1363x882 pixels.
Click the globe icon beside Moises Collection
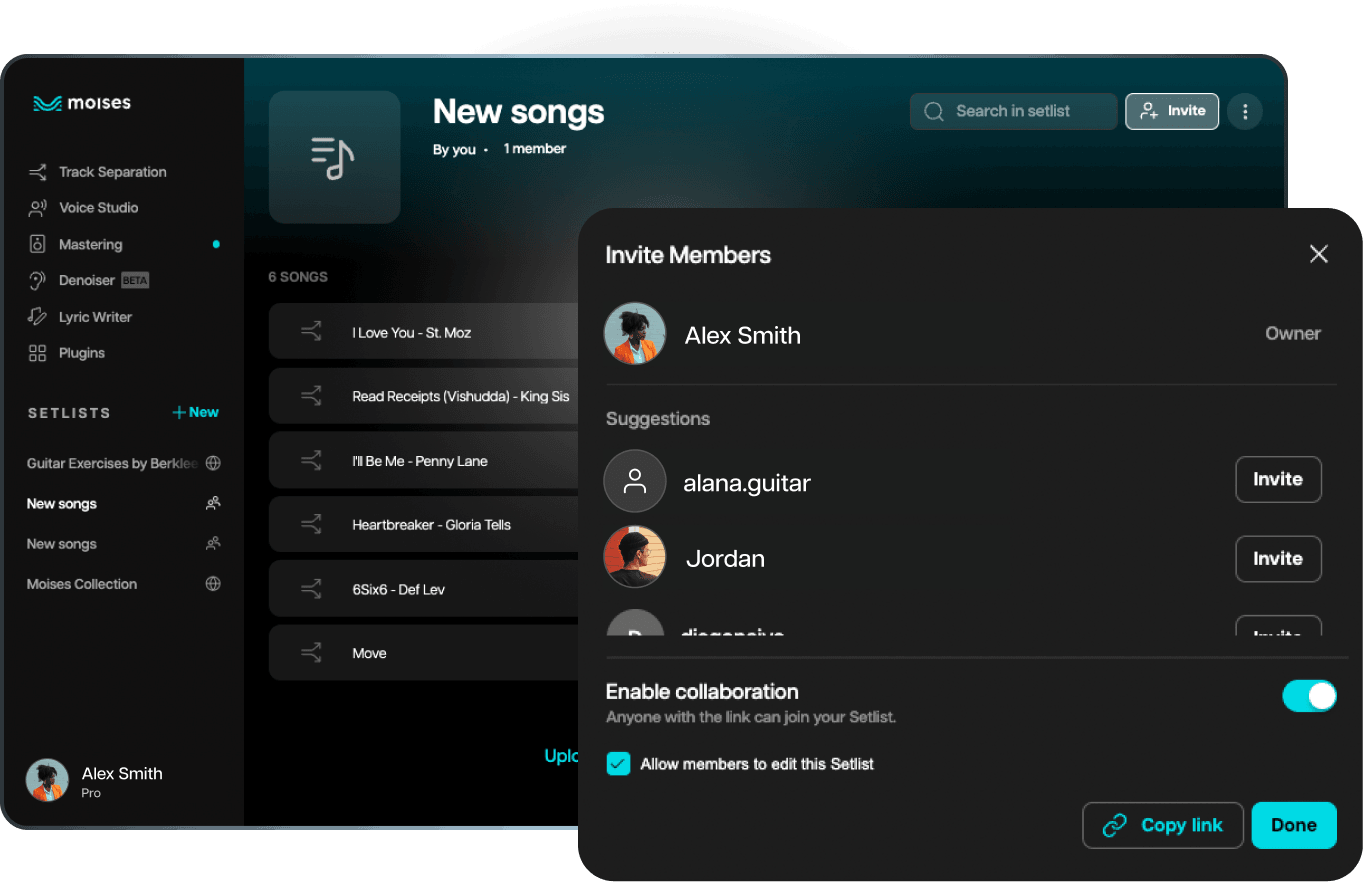point(213,584)
